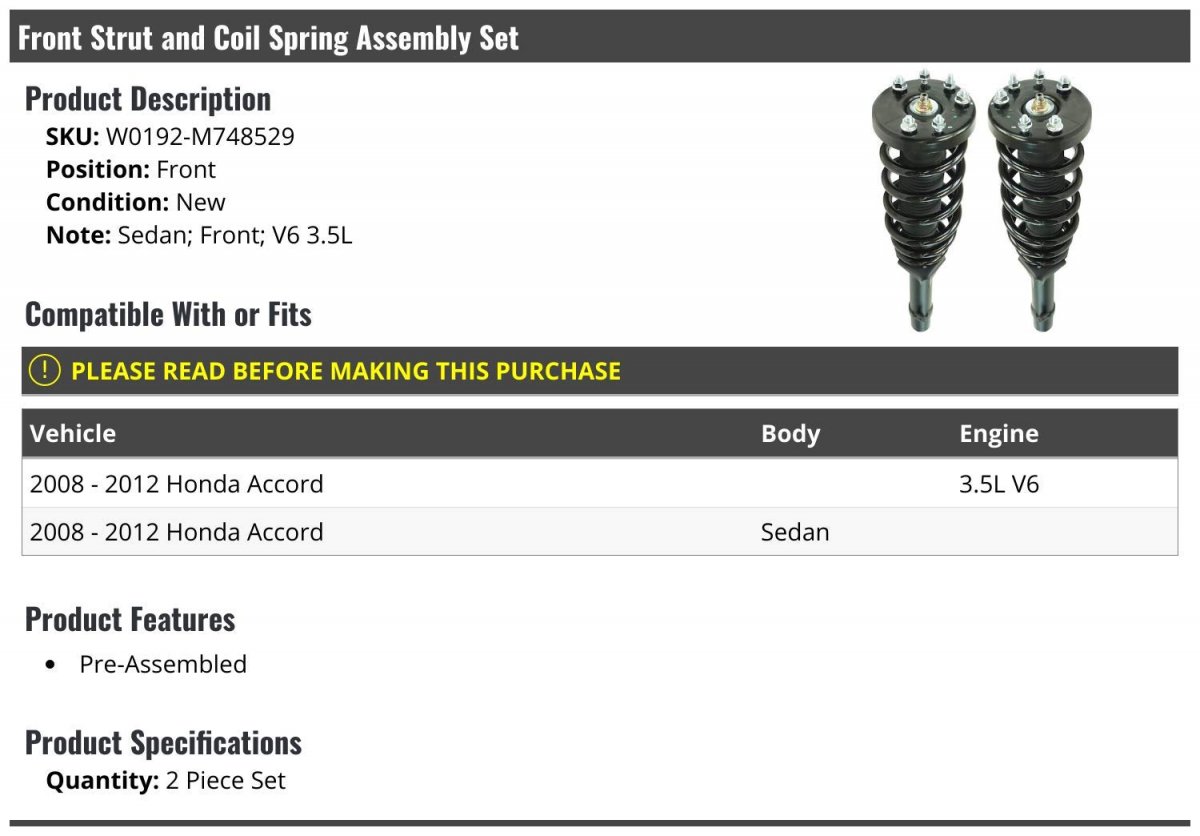1200x836 pixels.
Task: Click the Product Specifications heading
Action: (163, 742)
